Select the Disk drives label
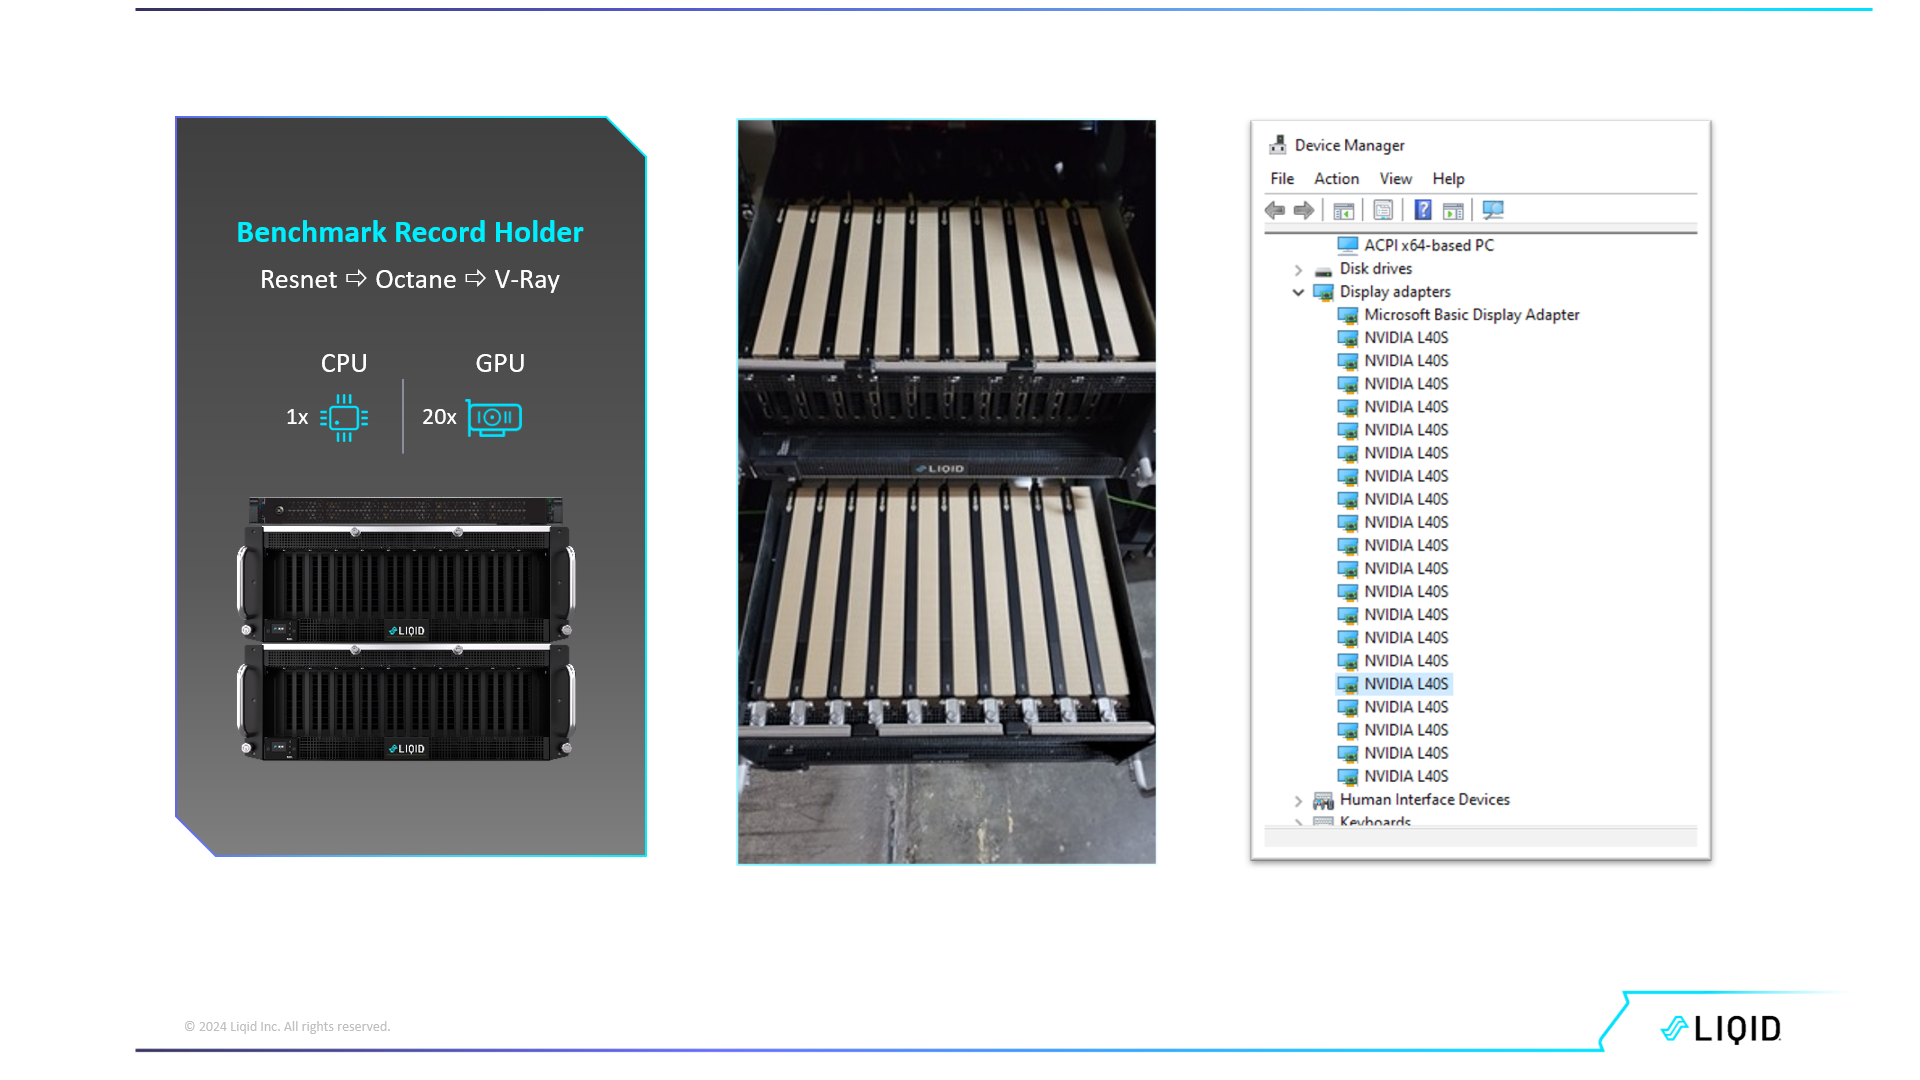 tap(1376, 268)
